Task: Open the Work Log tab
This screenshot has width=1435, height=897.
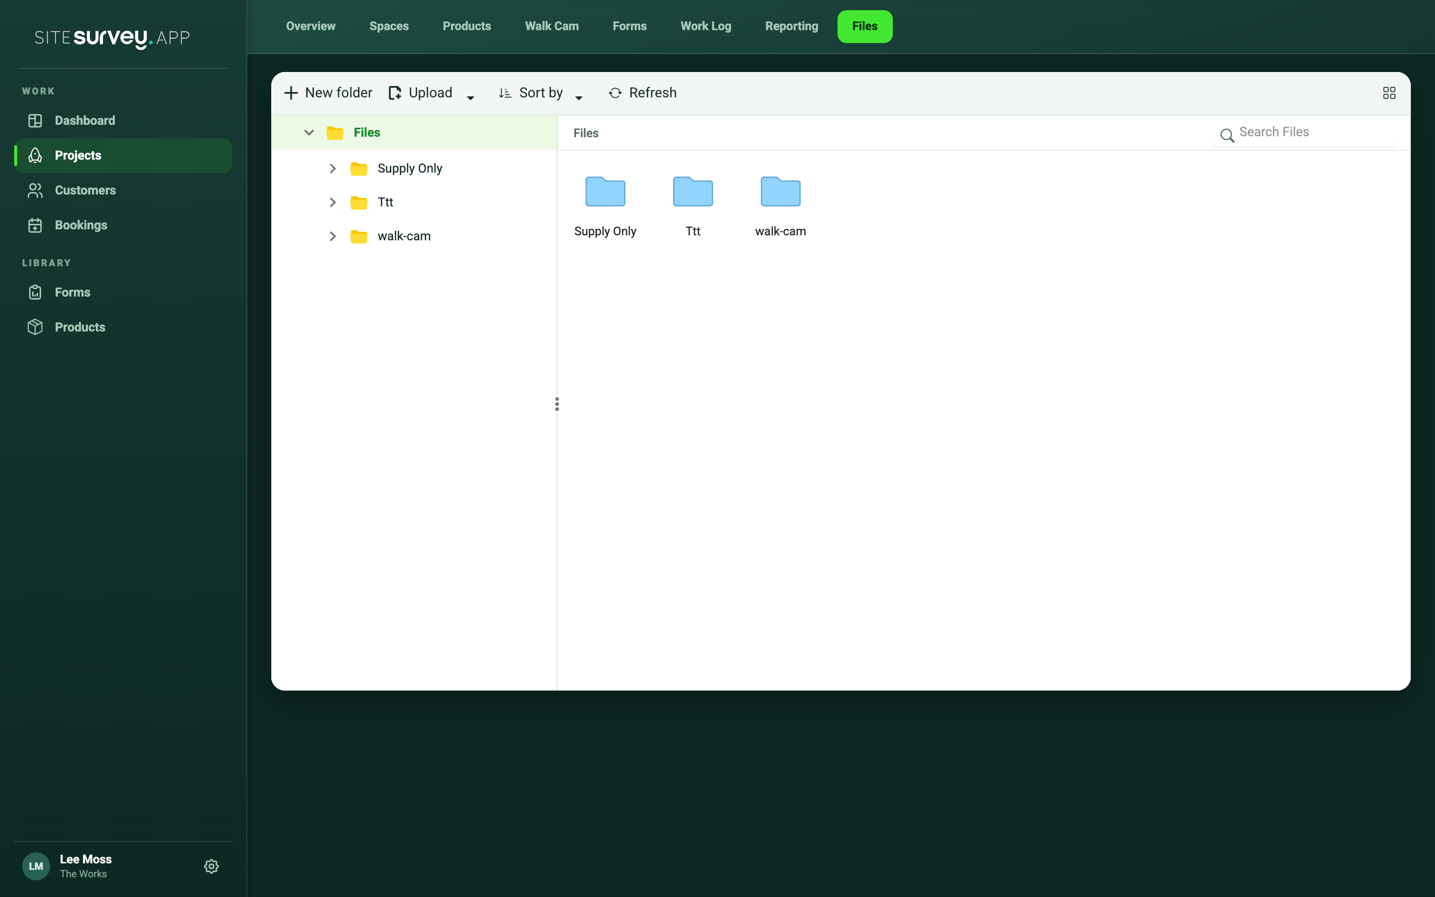Action: [x=706, y=27]
